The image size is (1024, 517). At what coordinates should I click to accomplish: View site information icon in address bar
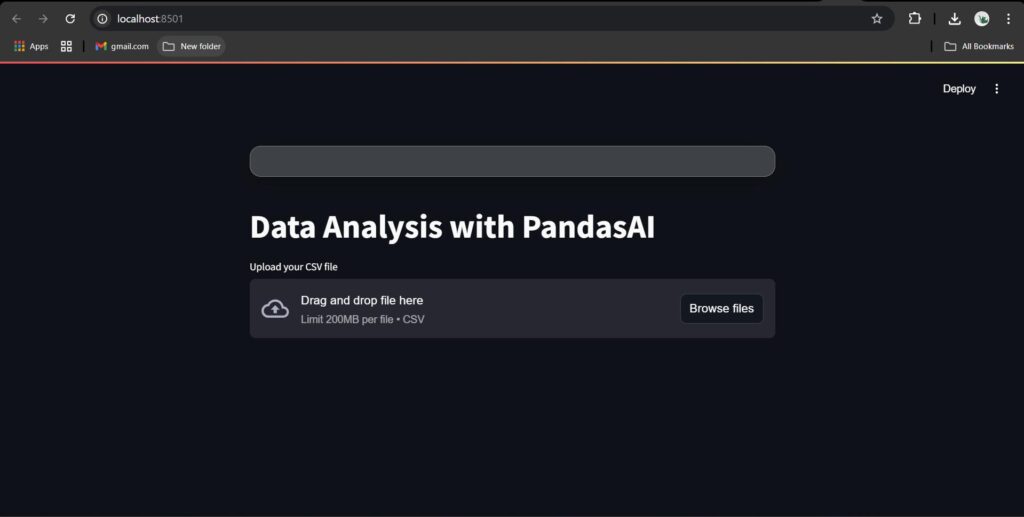point(103,19)
